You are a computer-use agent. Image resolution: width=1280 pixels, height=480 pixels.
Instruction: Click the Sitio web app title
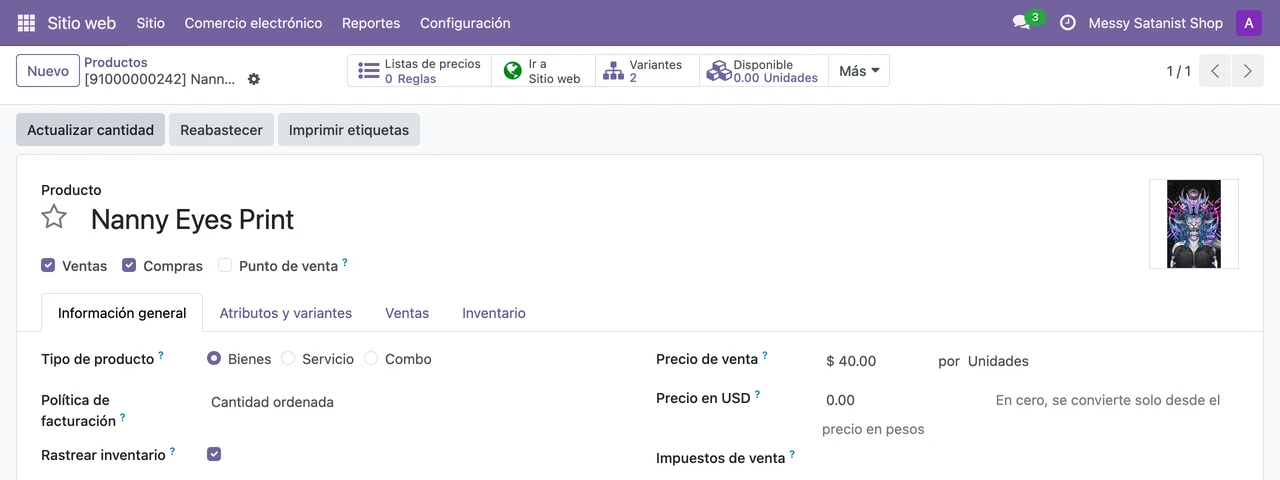[82, 23]
